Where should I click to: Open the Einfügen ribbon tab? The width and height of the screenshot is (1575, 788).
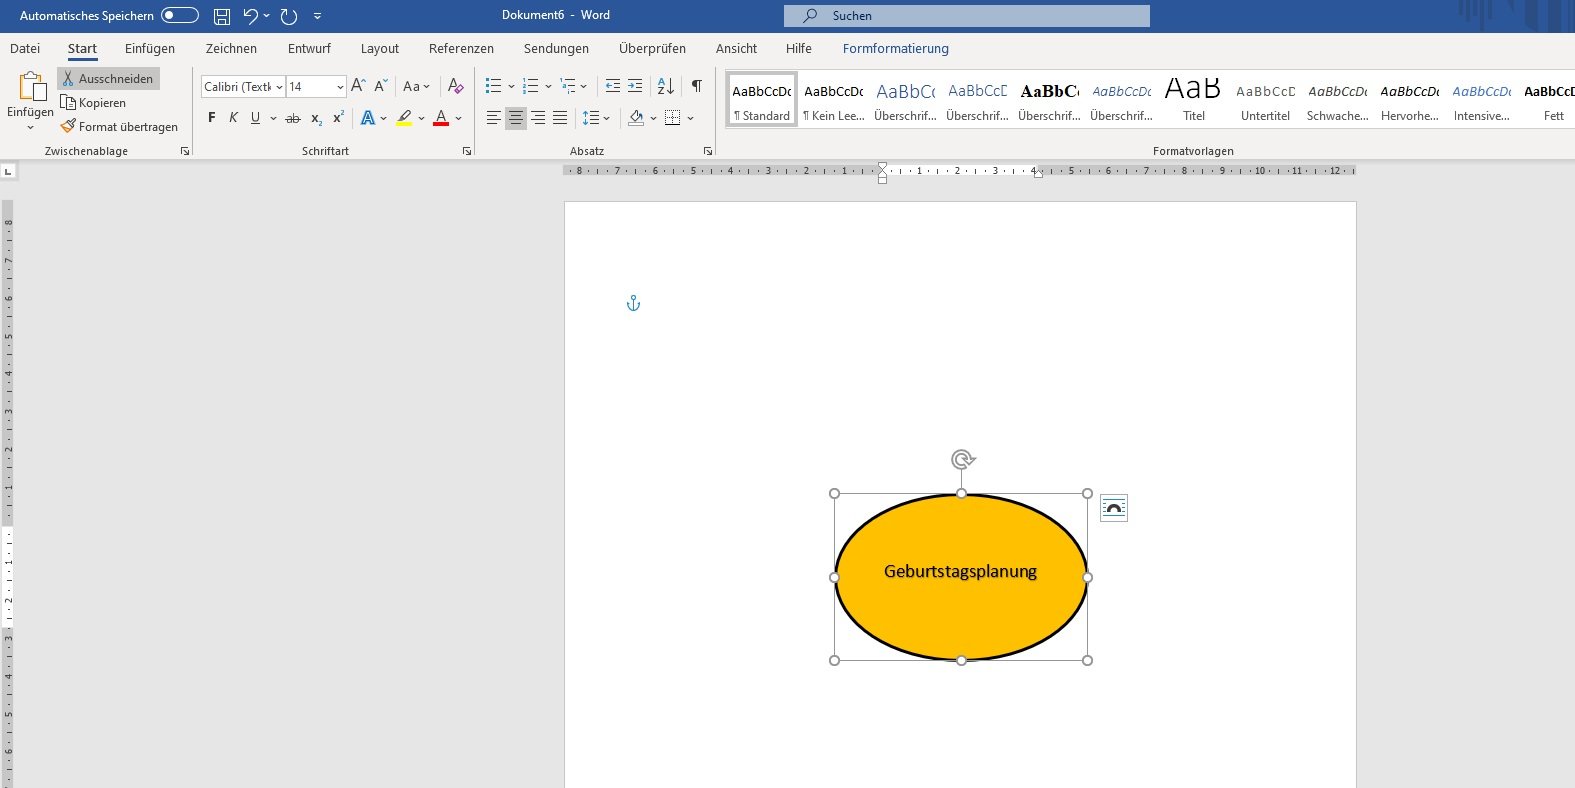coord(150,48)
